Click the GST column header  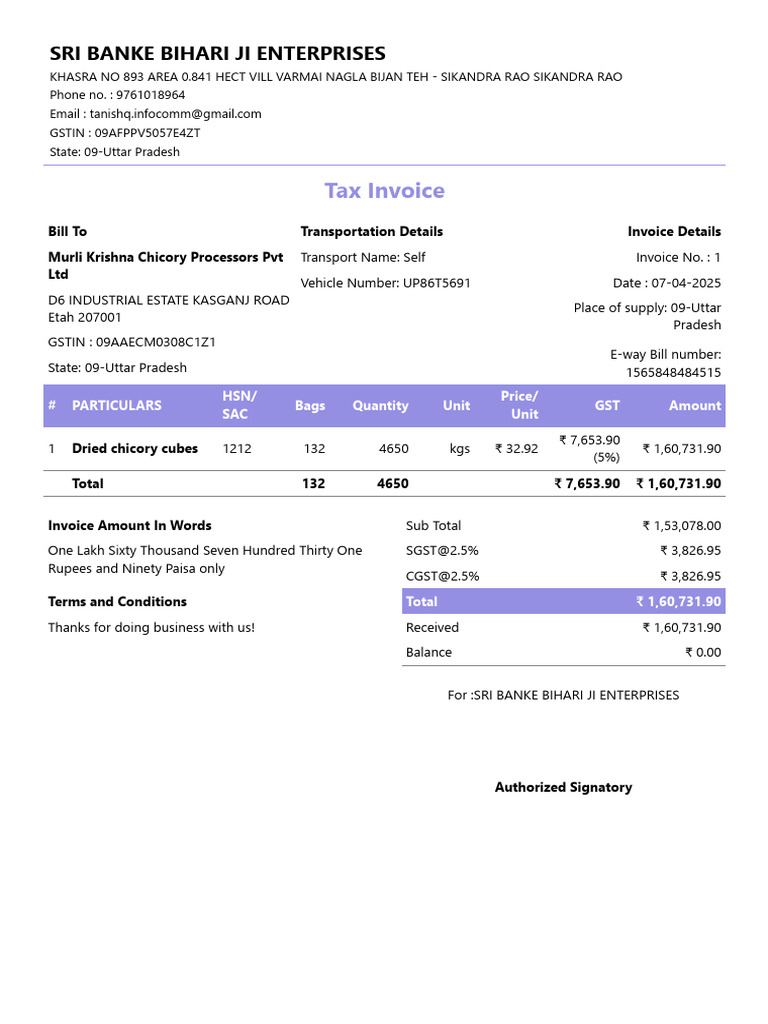click(x=607, y=406)
